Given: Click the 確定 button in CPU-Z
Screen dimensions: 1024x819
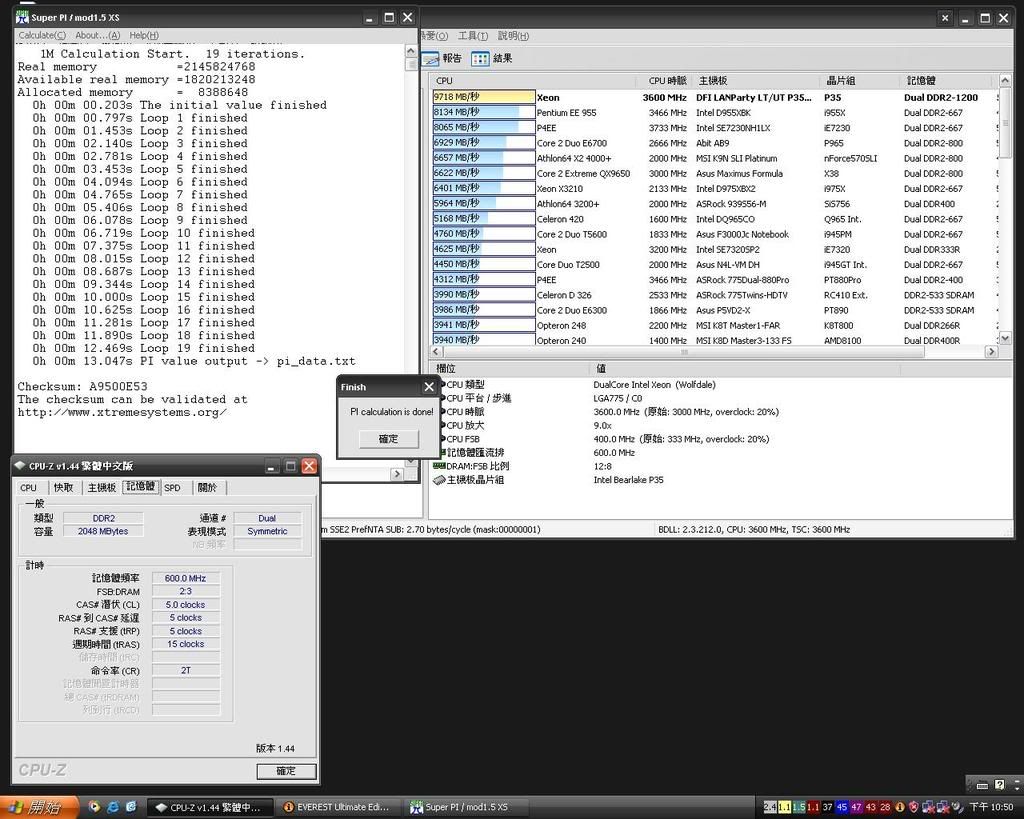Looking at the screenshot, I should click(x=286, y=771).
